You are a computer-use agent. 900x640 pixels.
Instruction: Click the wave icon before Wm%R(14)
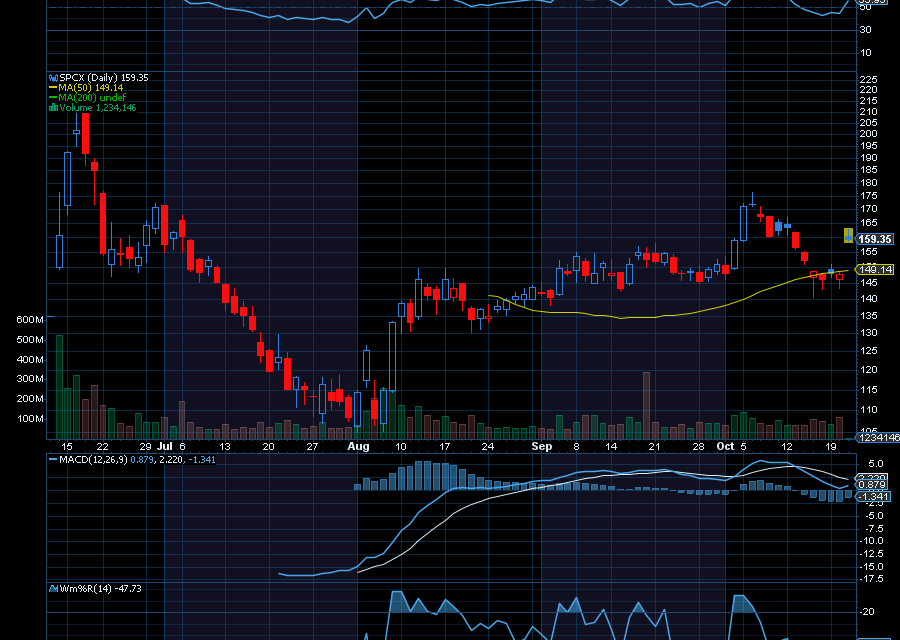point(53,588)
